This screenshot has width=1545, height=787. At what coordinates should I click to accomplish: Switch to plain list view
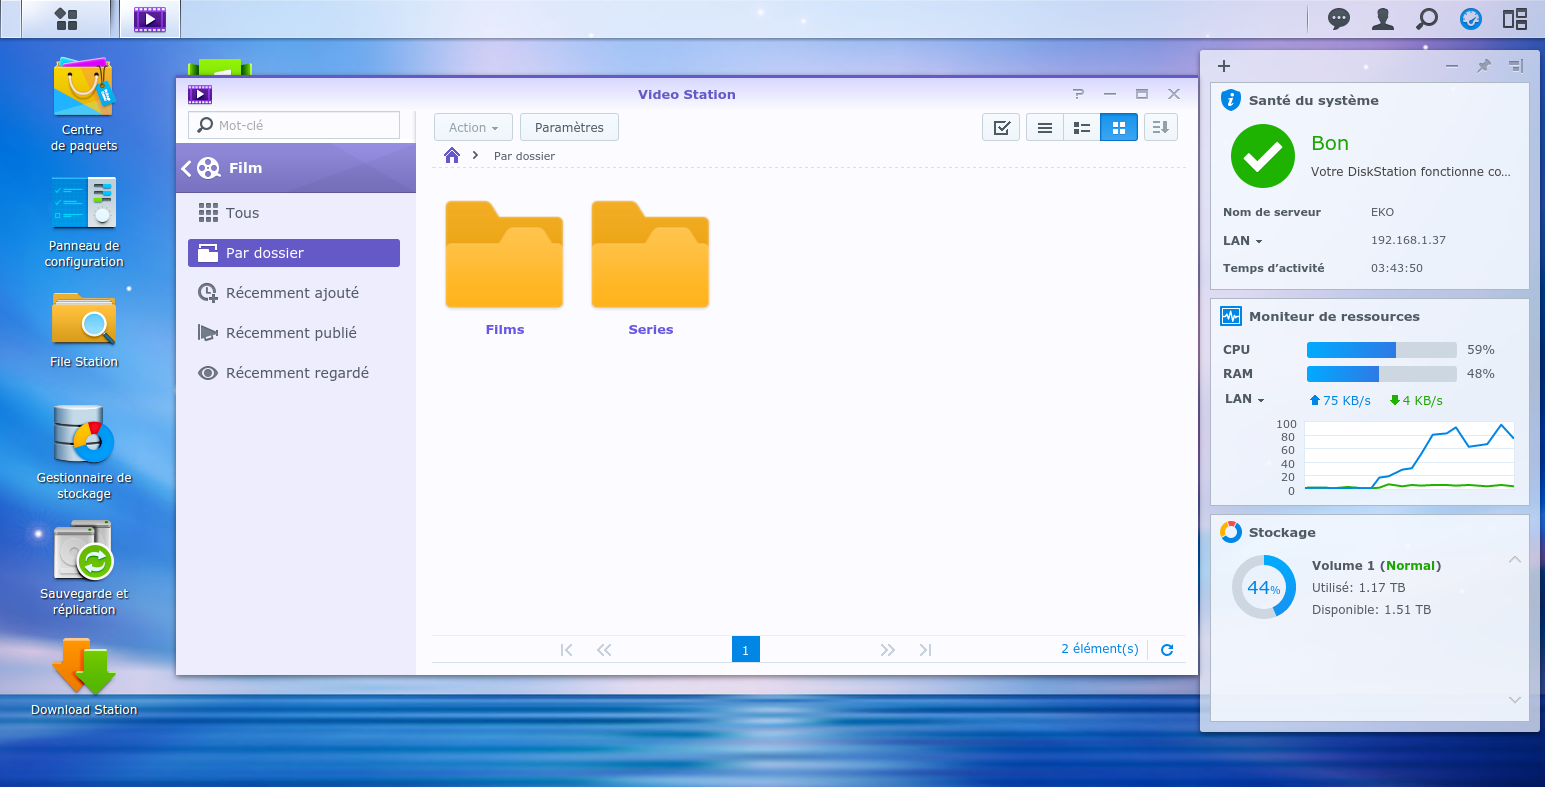(x=1044, y=128)
